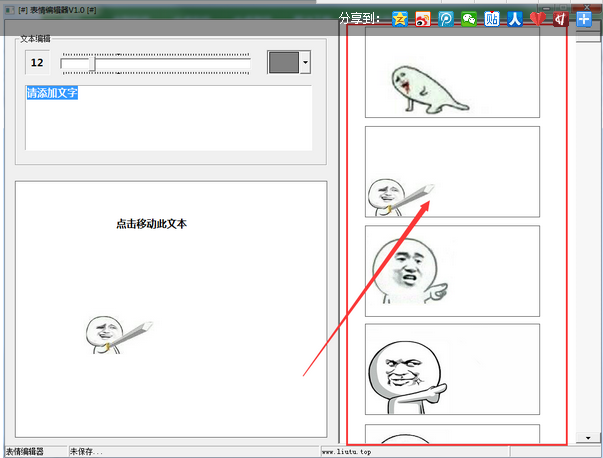This screenshot has height=458, width=603.
Task: Select the green seal creature thumbnail
Action: pos(452,72)
